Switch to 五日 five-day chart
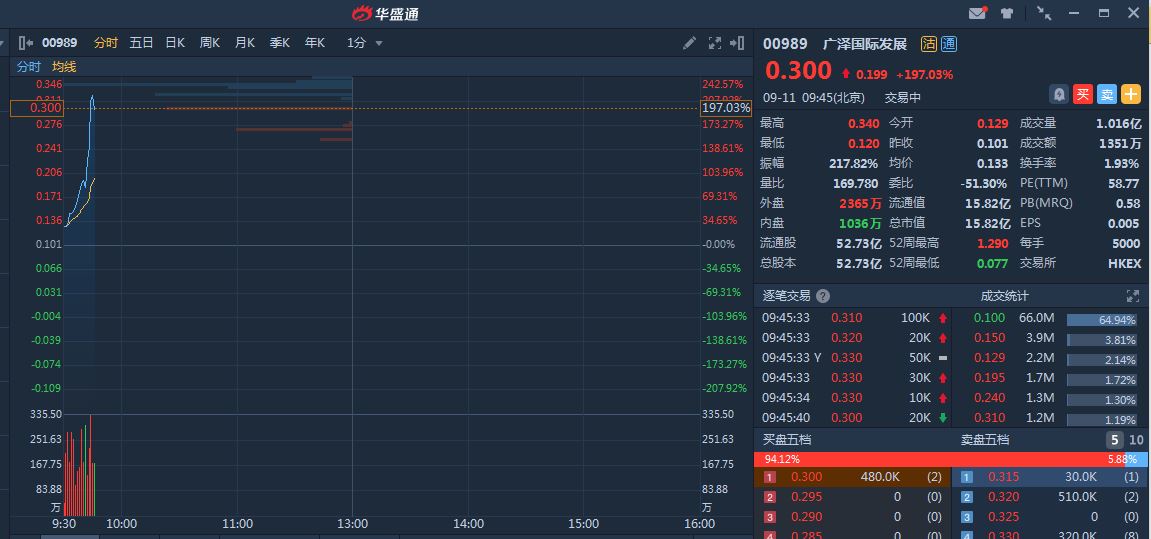1151x539 pixels. tap(141, 43)
